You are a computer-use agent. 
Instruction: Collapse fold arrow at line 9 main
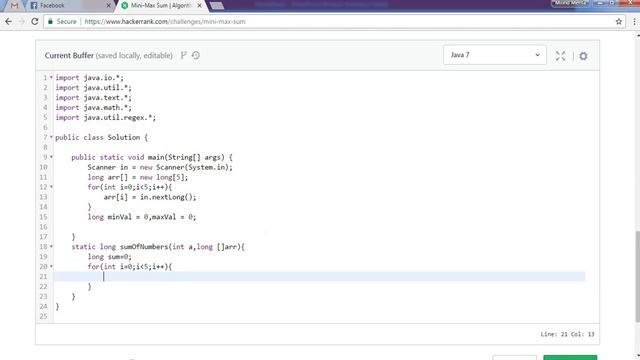(x=51, y=157)
